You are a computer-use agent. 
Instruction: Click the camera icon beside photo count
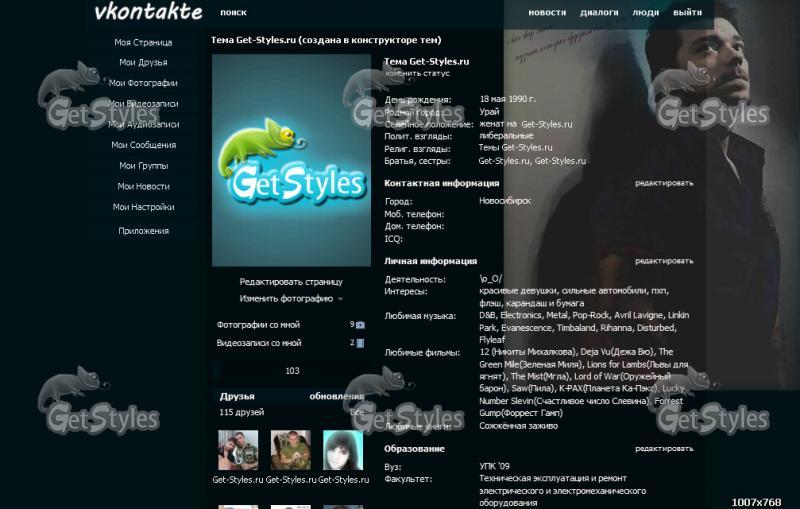click(360, 325)
